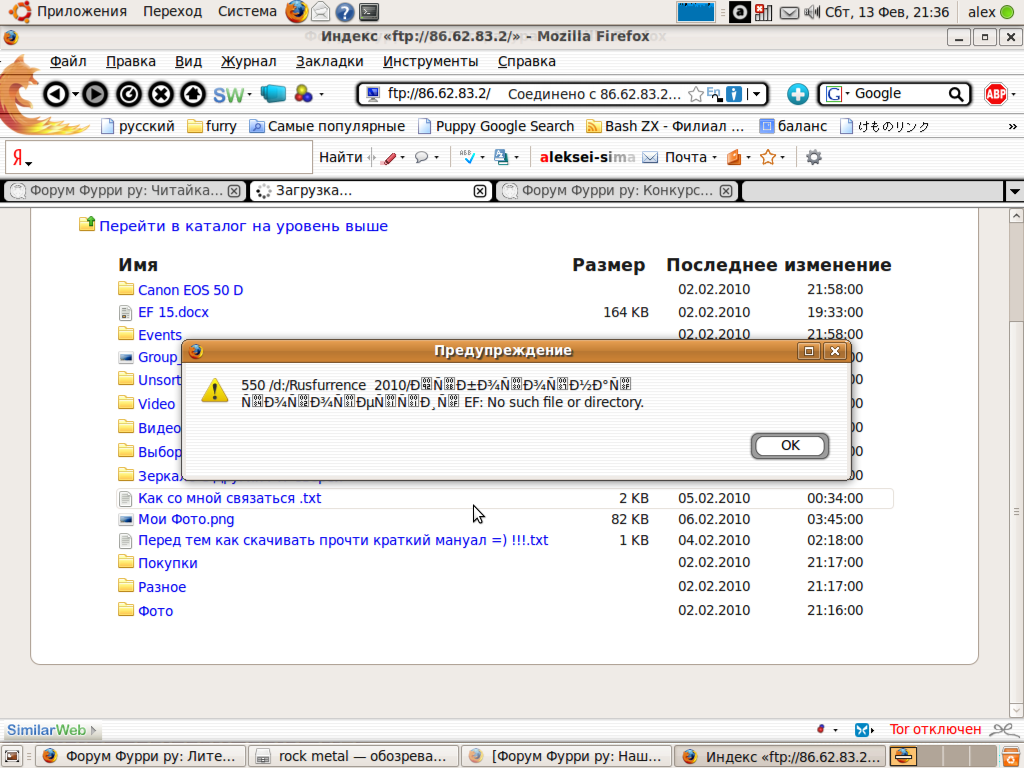Open the Adblock Plus ABP icon
Screen dimensions: 1024x768
[x=996, y=94]
